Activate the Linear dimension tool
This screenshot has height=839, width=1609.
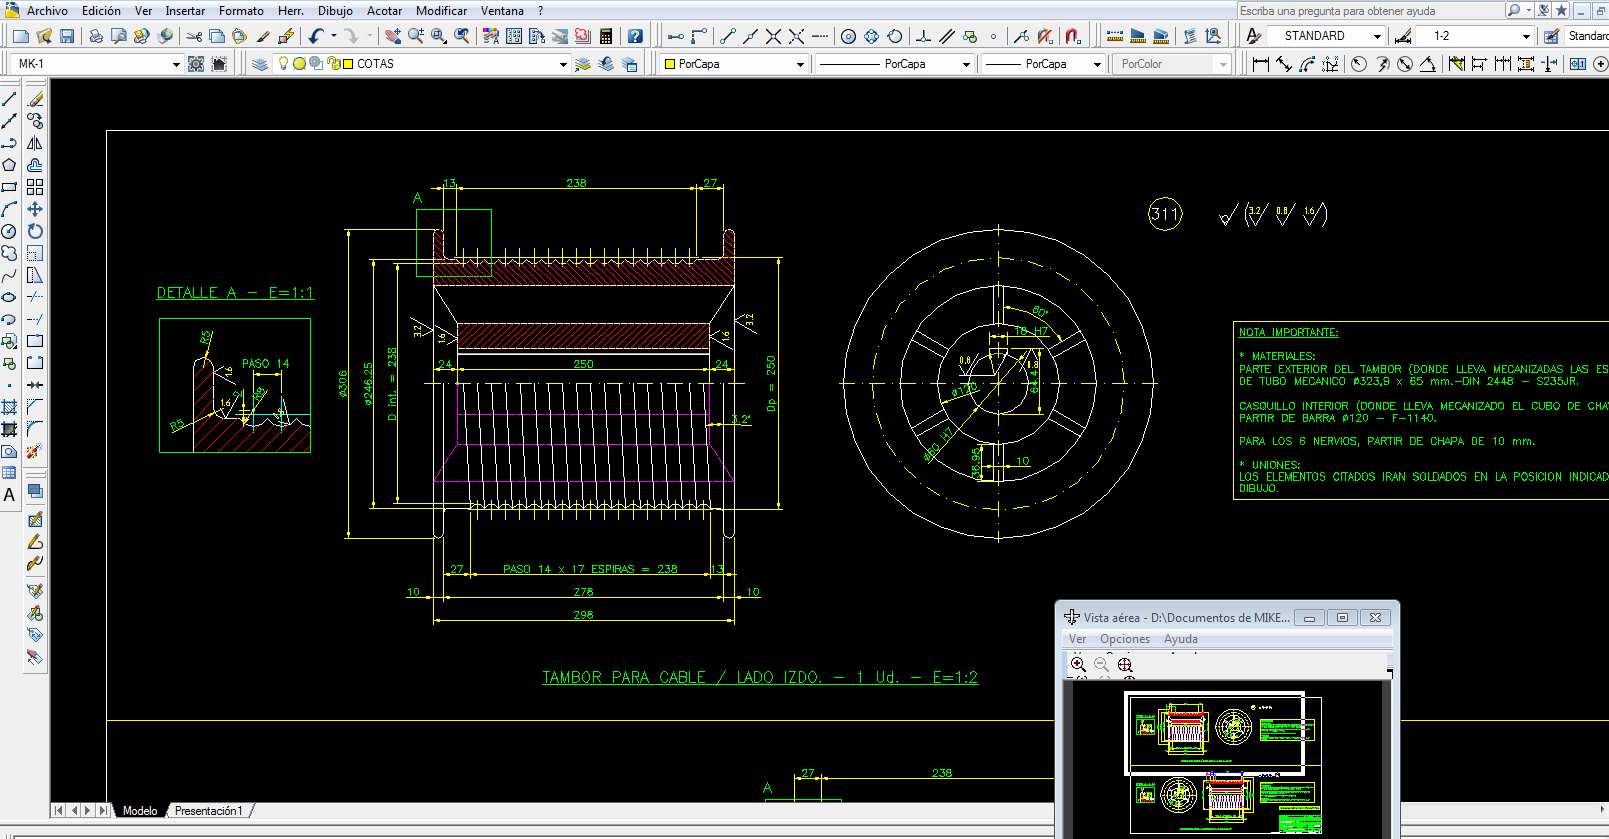pos(1260,64)
